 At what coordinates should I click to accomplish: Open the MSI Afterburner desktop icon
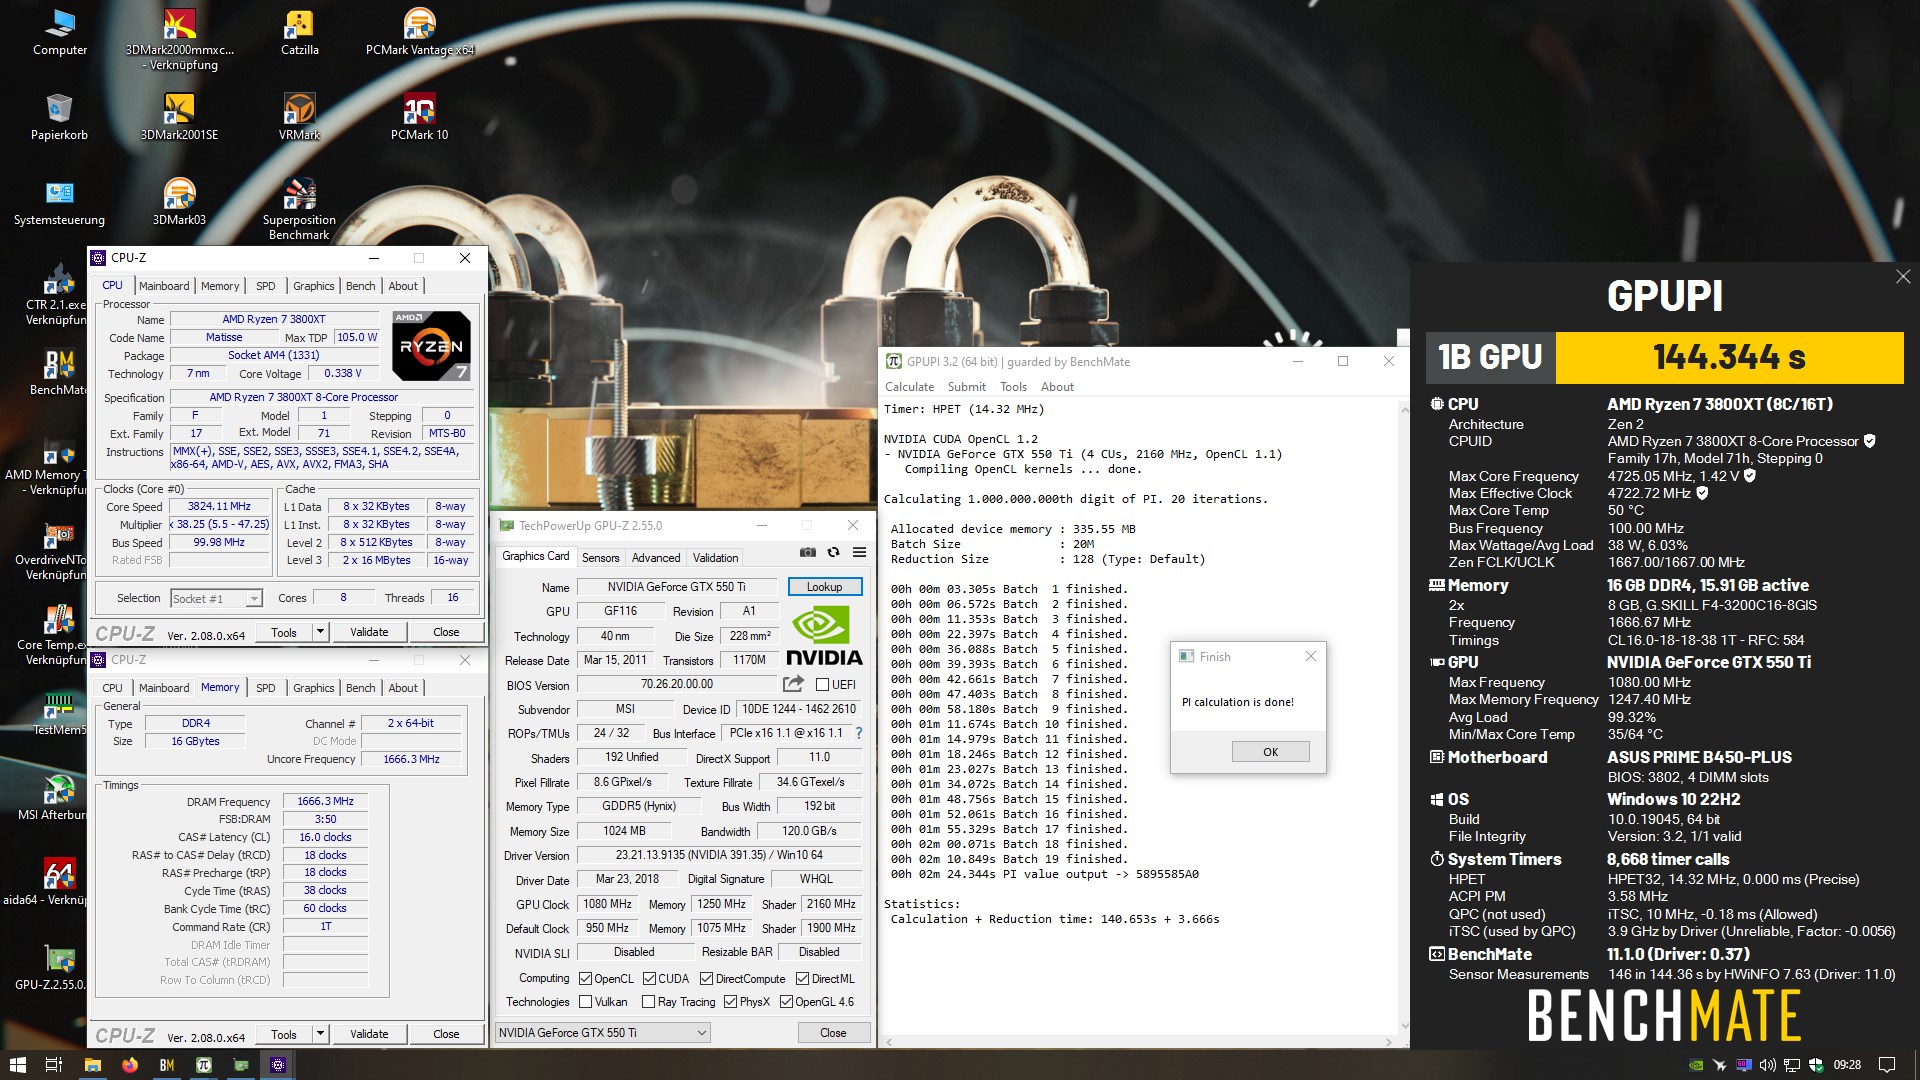pyautogui.click(x=57, y=797)
